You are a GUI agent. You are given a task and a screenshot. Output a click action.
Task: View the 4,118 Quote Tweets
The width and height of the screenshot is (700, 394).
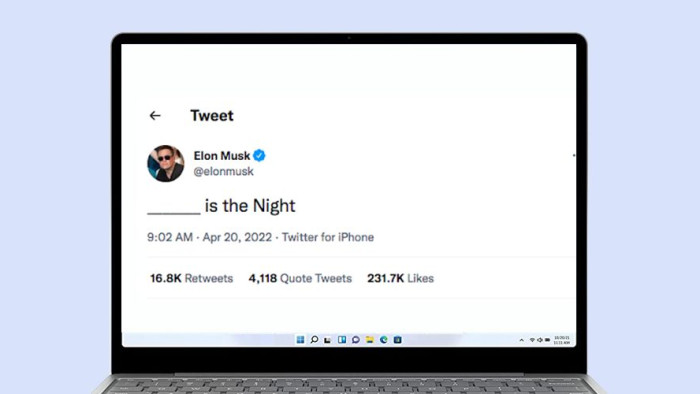tap(300, 278)
